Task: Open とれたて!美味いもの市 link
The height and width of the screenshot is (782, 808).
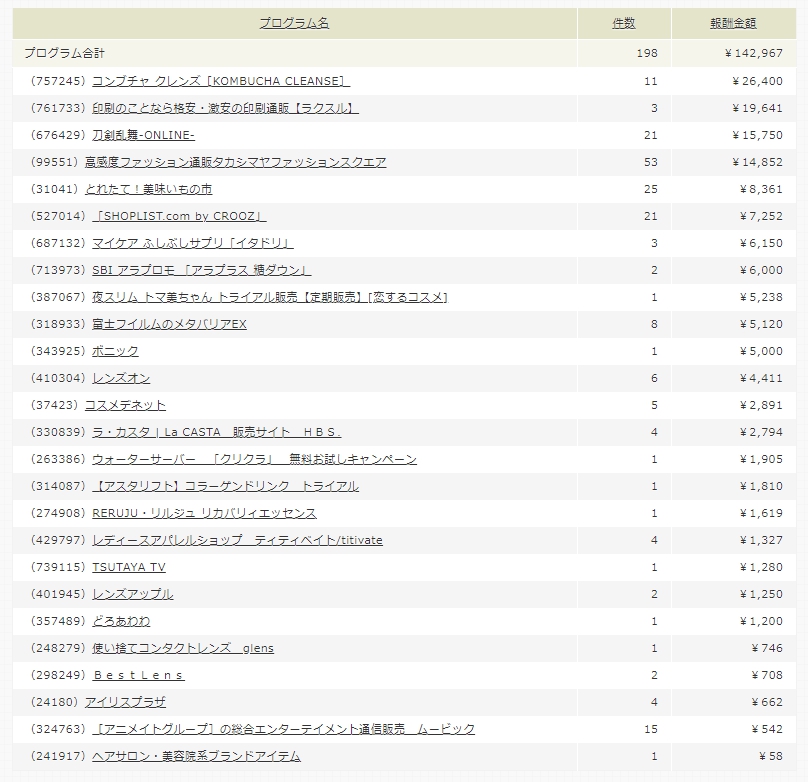Action: coord(148,189)
